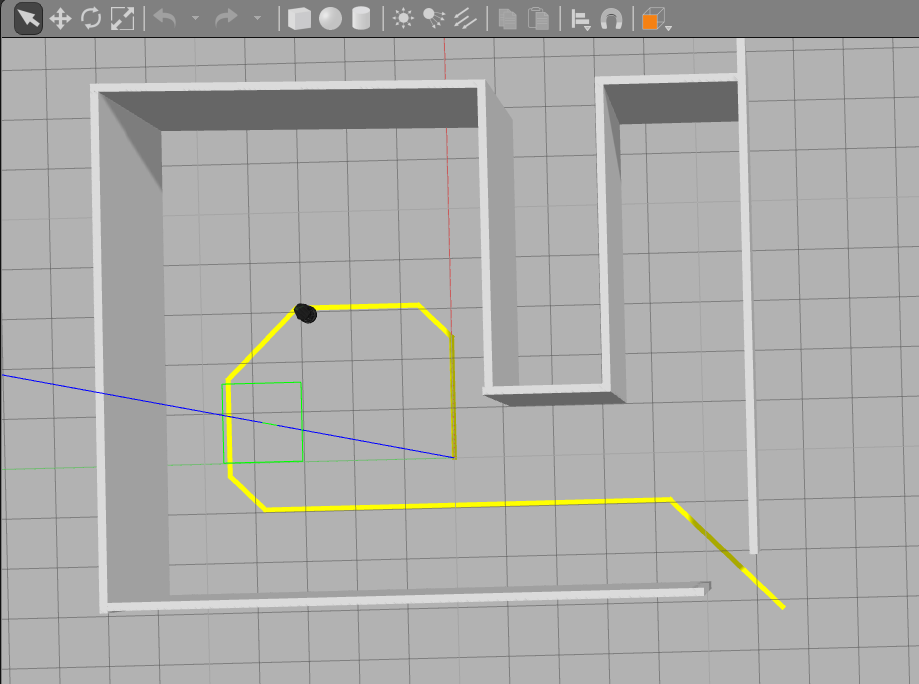Activate the translate mode tool

(x=60, y=19)
